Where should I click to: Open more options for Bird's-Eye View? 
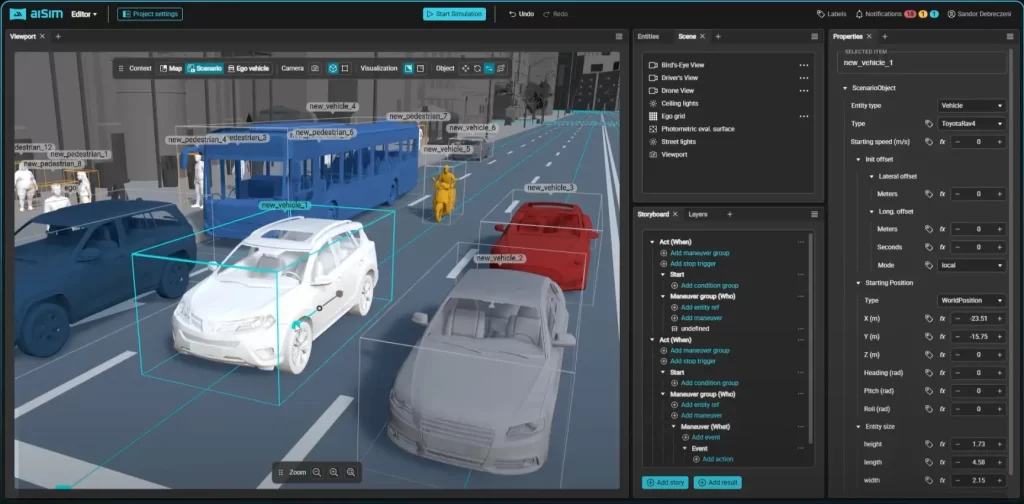tap(804, 65)
